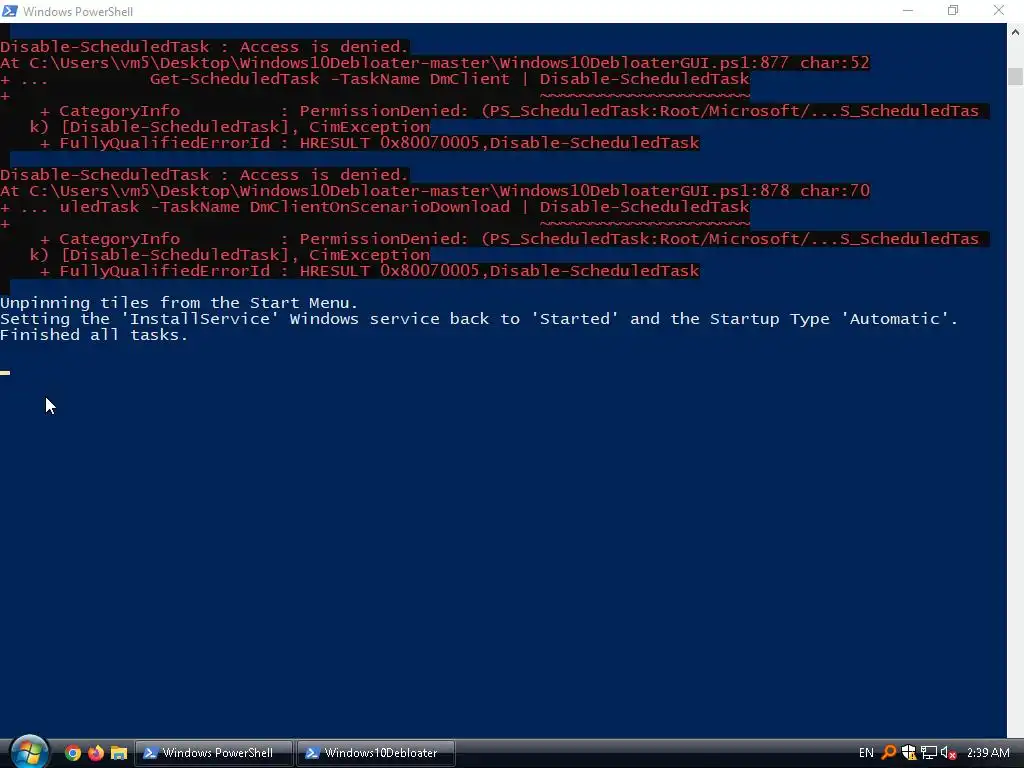Image resolution: width=1024 pixels, height=768 pixels.
Task: Click the 'Get-ScheduledTask -TaskName DmClient' line
Action: click(375, 79)
